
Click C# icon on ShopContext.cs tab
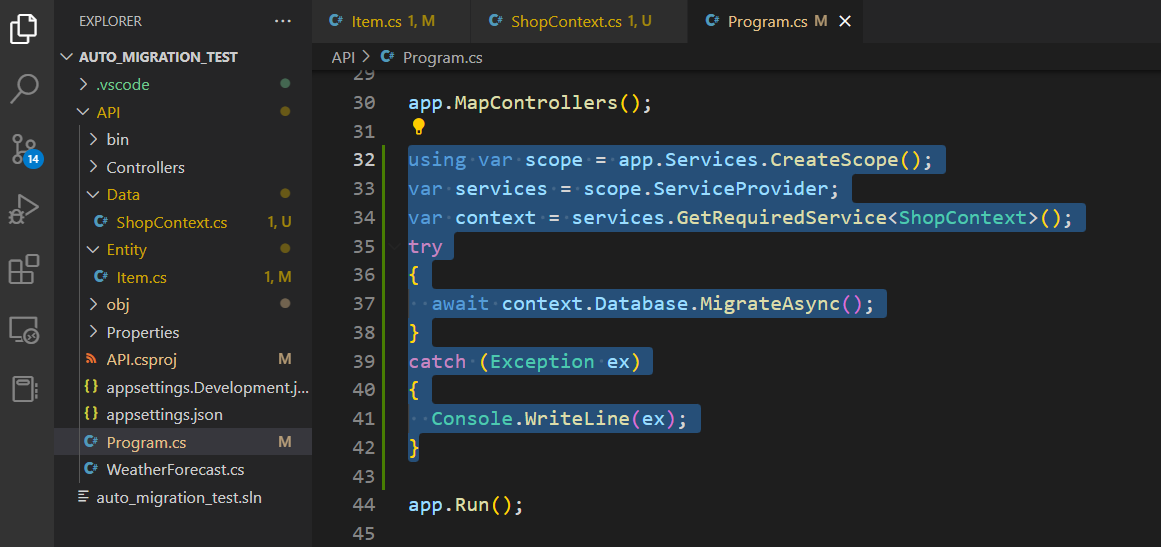497,21
